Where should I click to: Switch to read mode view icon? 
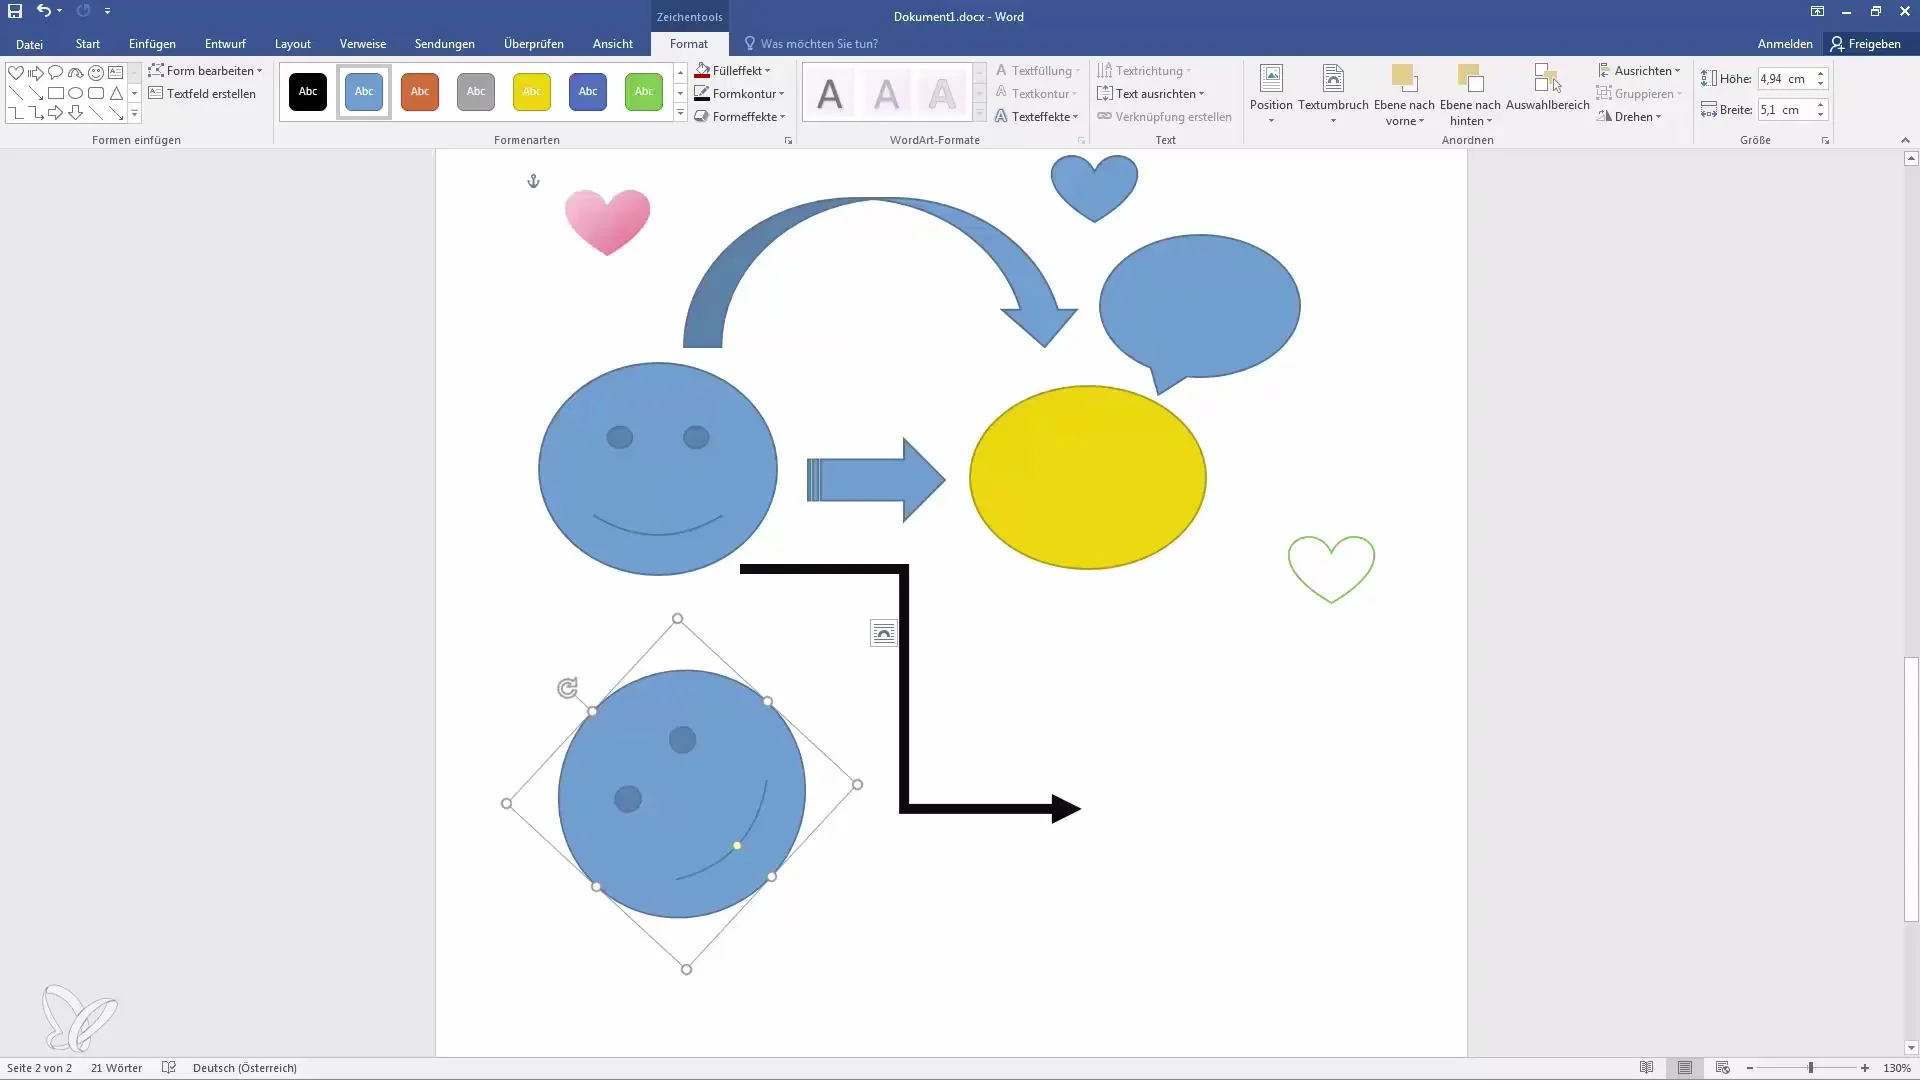1646,1067
